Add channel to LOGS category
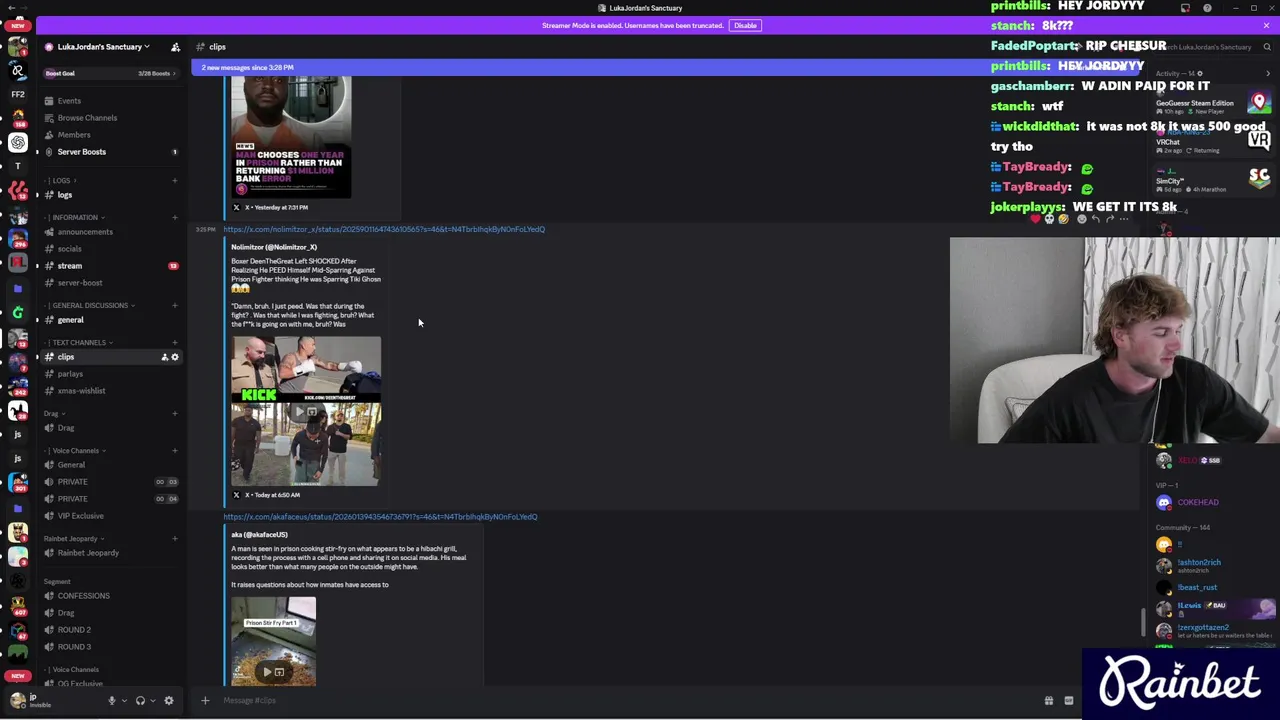Viewport: 1280px width, 720px height. pyautogui.click(x=175, y=181)
